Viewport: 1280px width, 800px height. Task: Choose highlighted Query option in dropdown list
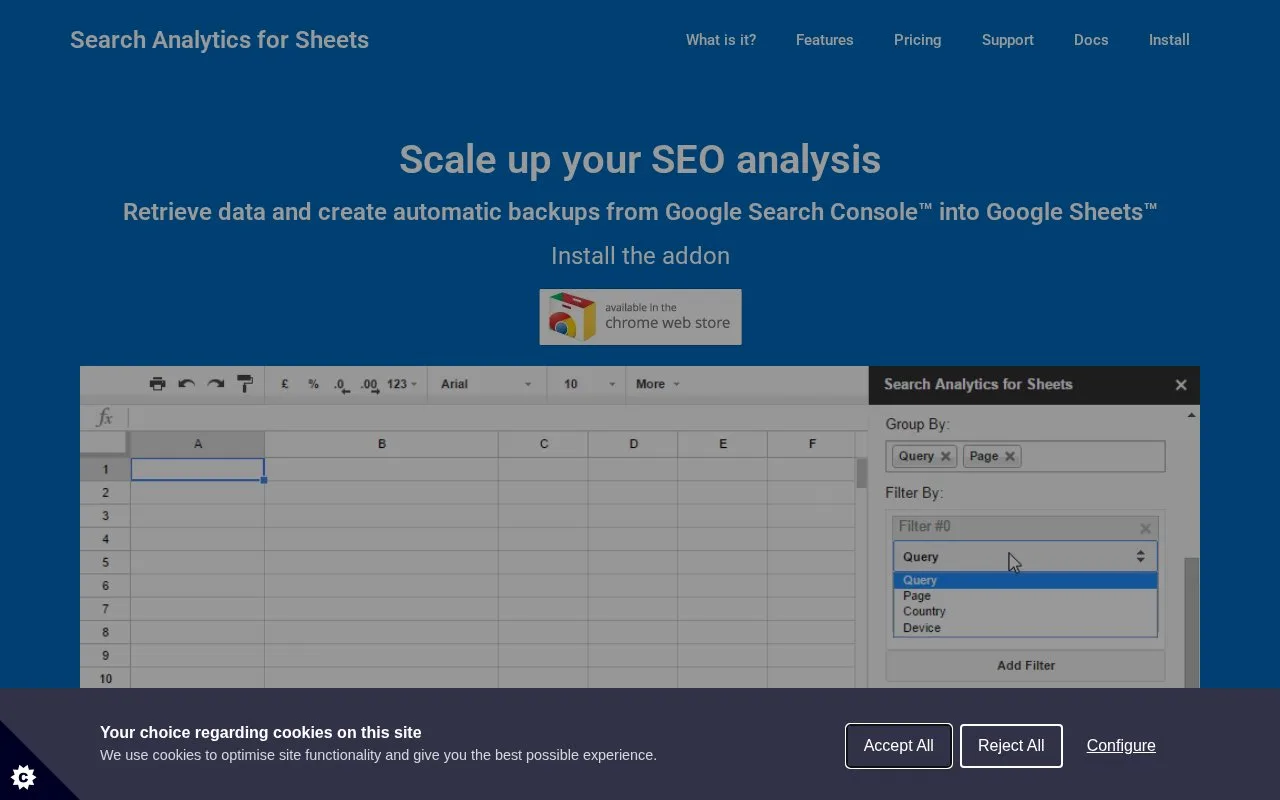click(1025, 580)
